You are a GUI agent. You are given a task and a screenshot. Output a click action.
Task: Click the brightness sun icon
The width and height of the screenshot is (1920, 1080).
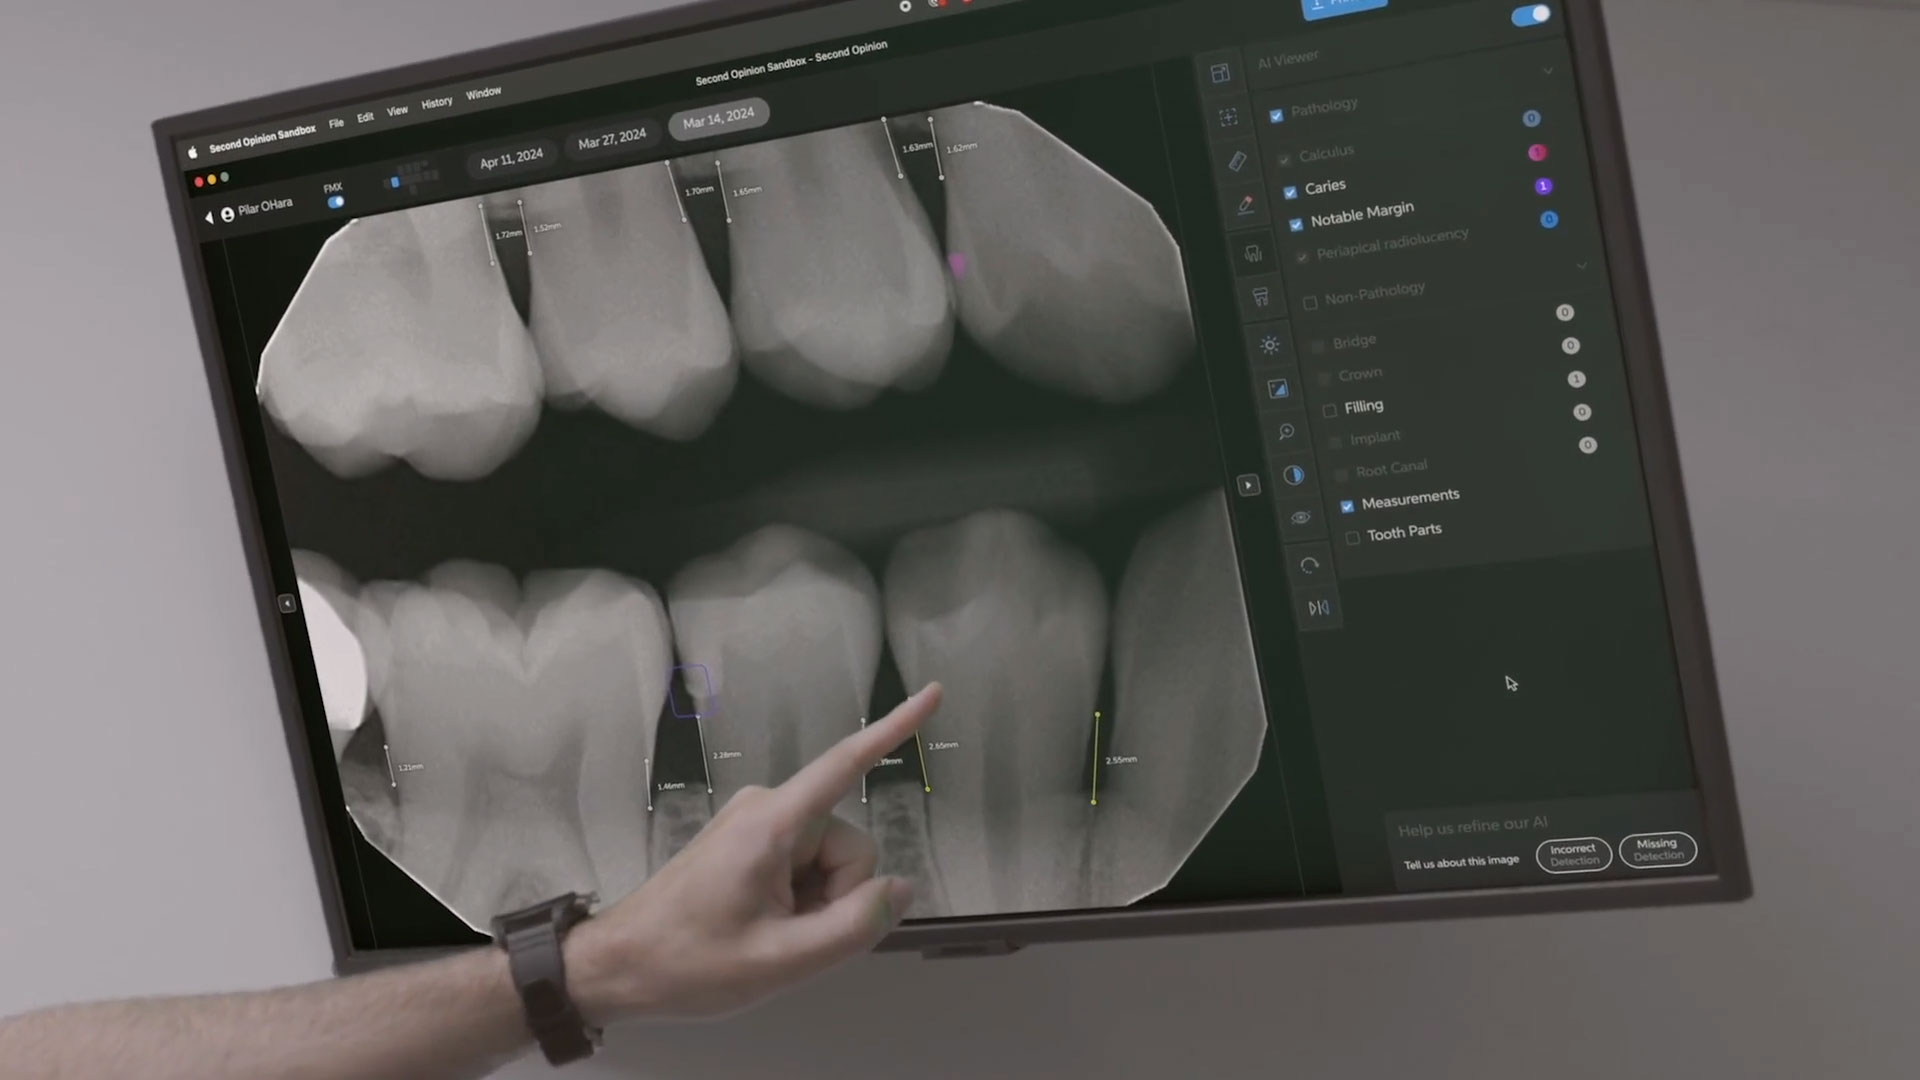[1270, 345]
